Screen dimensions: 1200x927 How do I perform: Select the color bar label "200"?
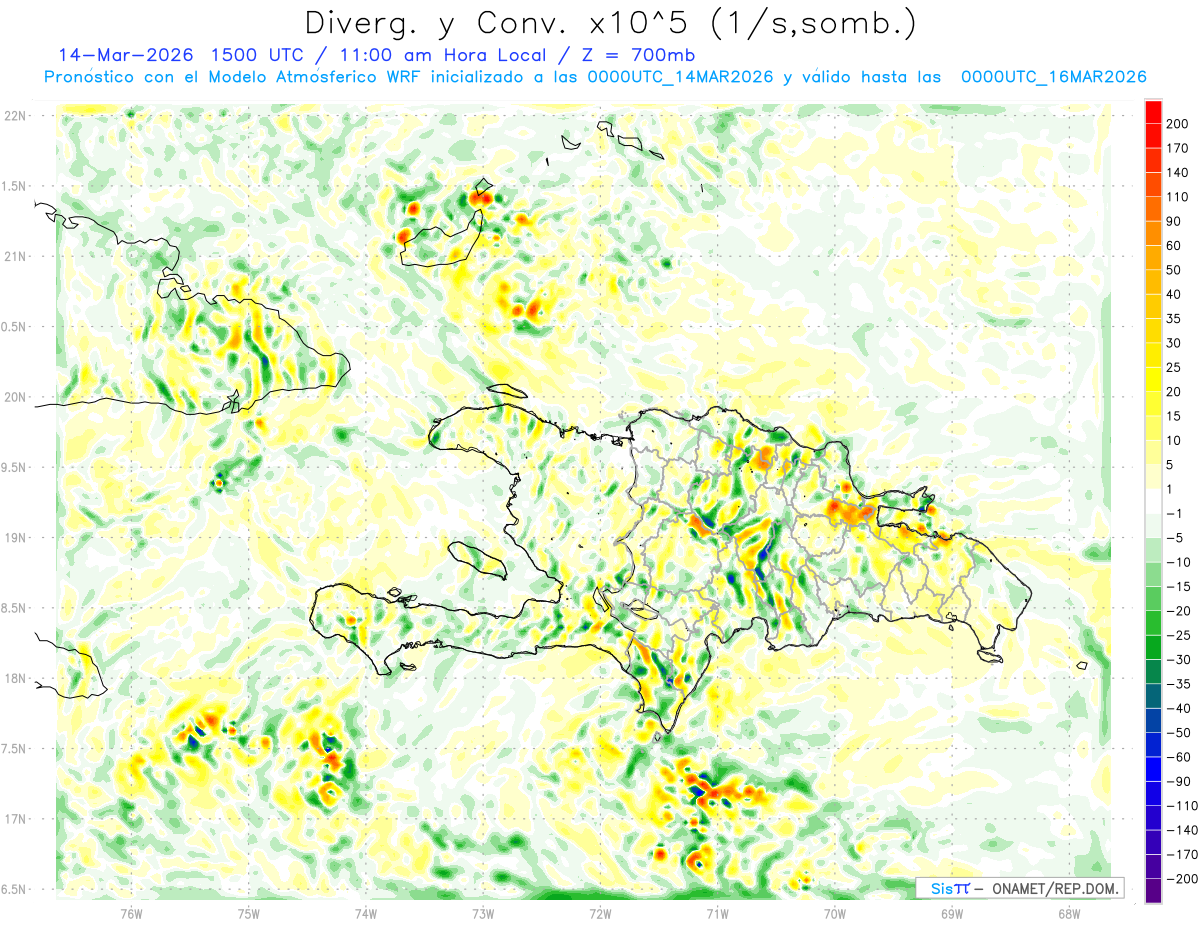(x=1178, y=124)
